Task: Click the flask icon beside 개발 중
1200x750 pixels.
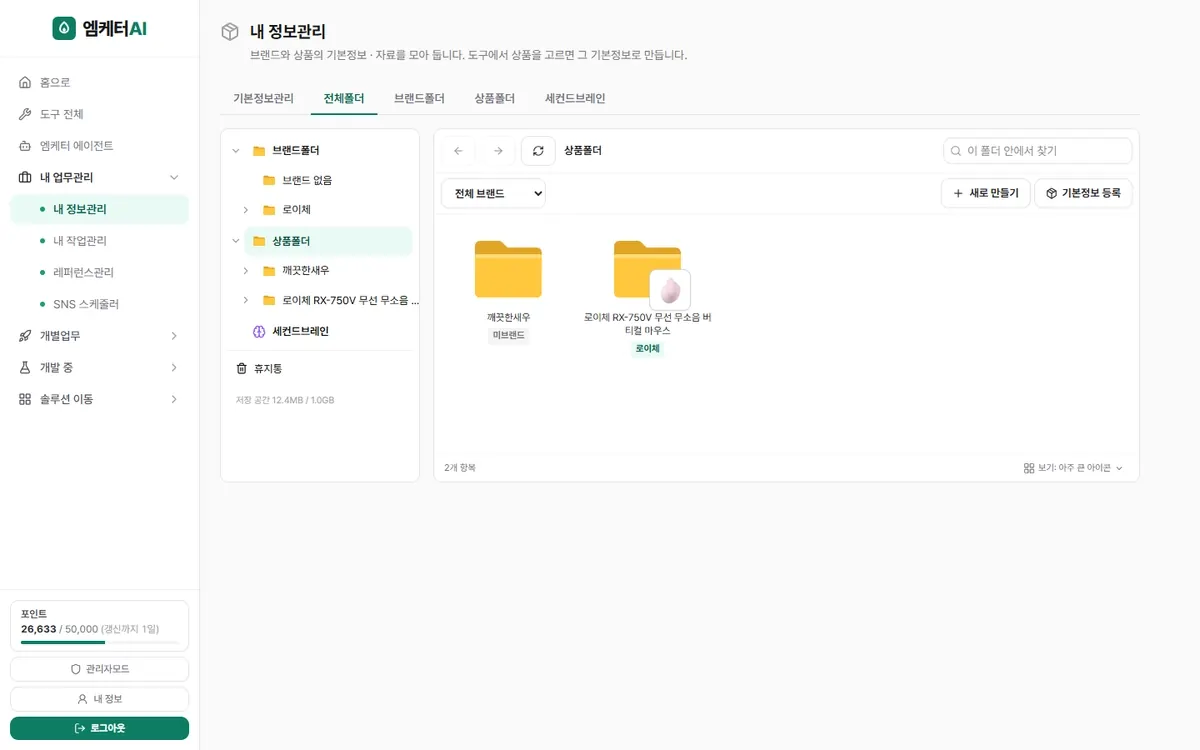Action: click(x=25, y=367)
